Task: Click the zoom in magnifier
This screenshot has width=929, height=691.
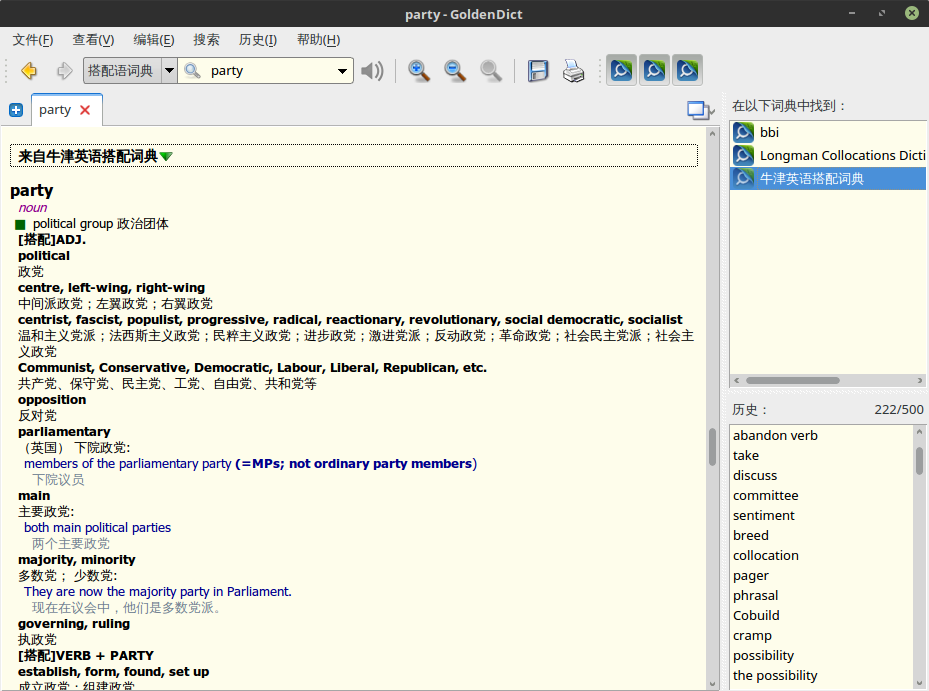Action: pos(419,71)
